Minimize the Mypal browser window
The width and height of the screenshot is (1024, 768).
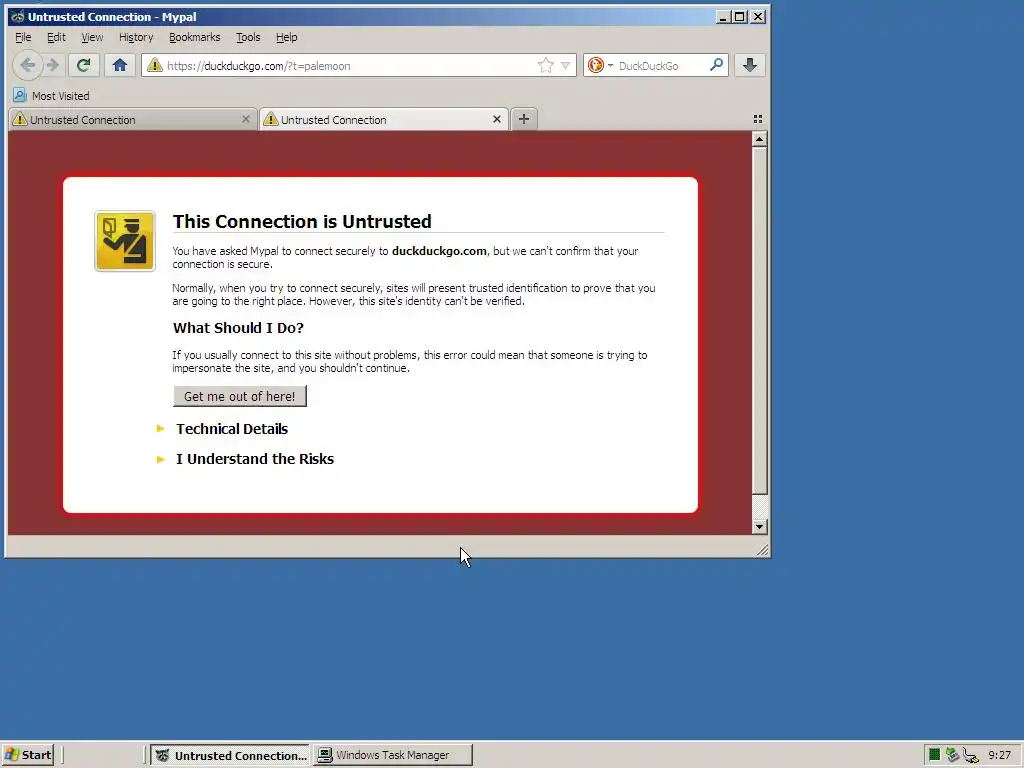[x=723, y=16]
